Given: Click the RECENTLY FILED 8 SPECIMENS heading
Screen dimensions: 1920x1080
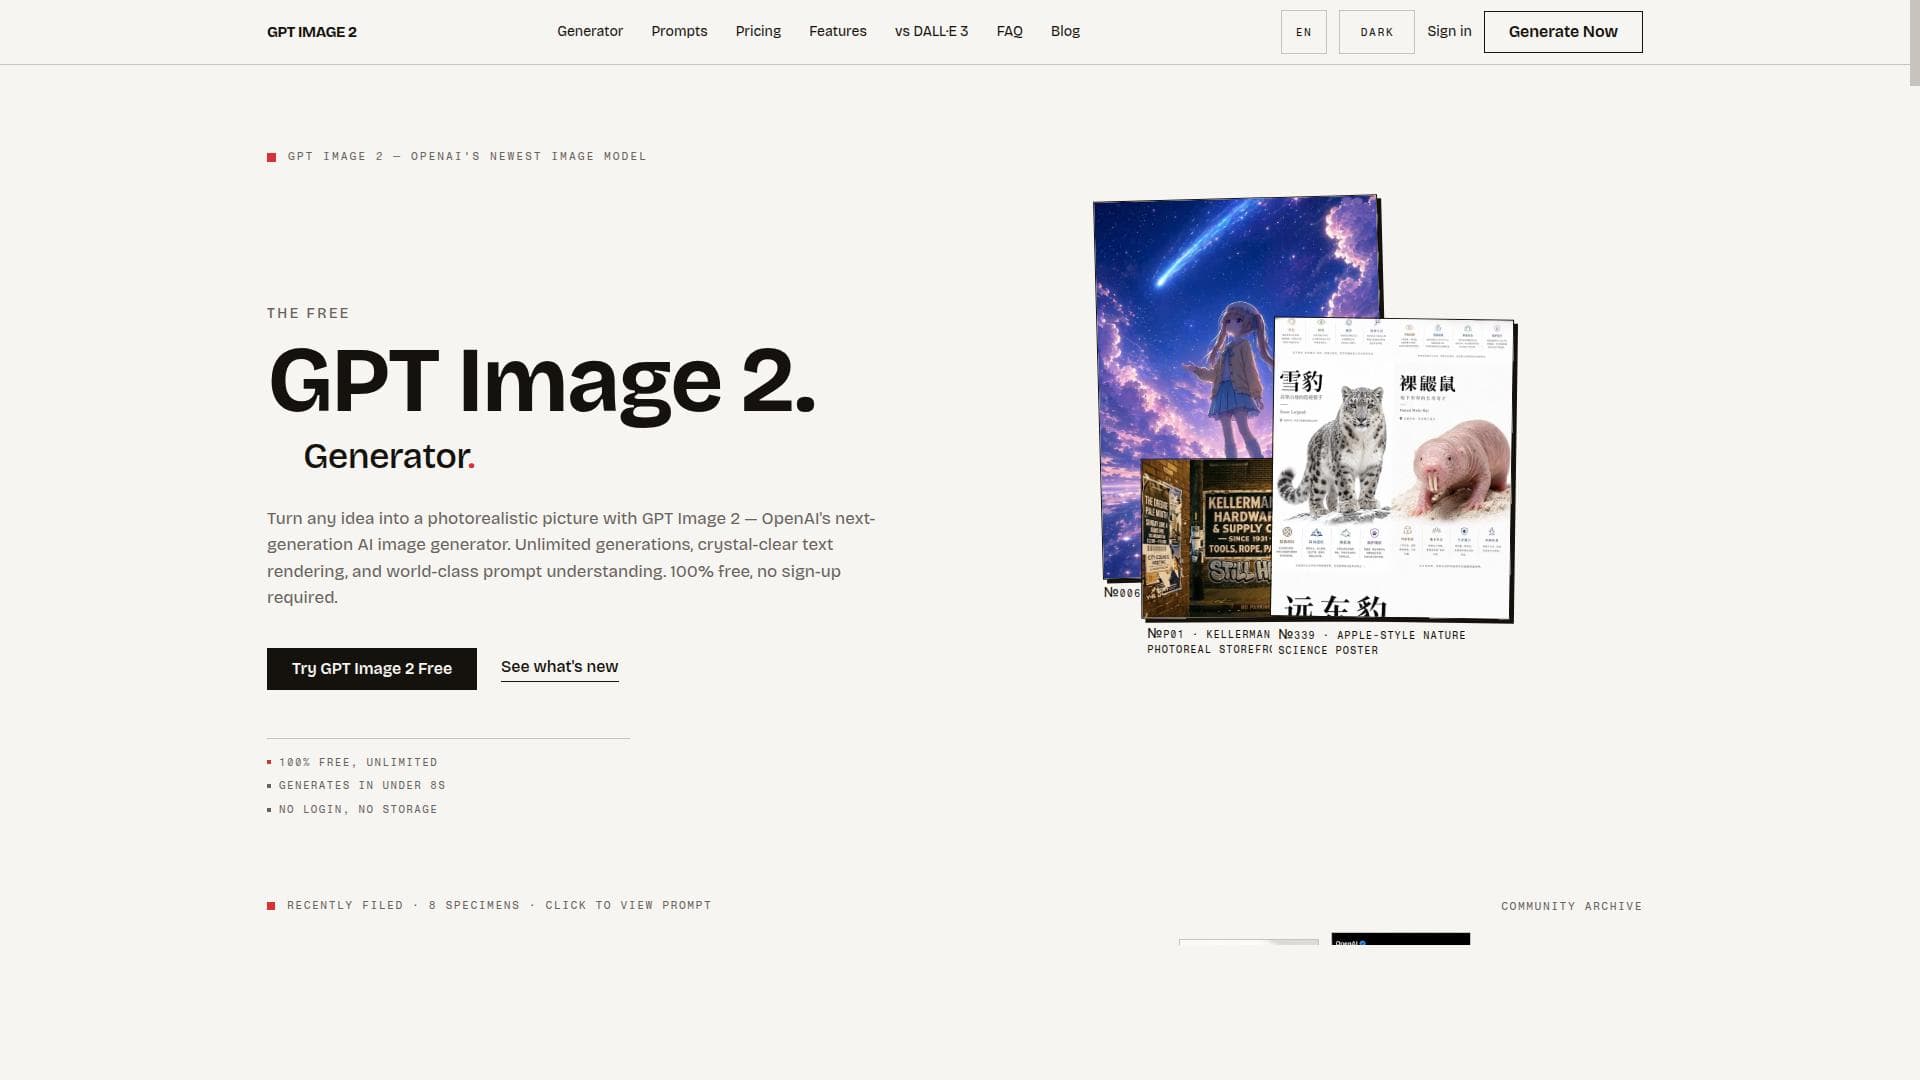Looking at the screenshot, I should pos(498,905).
